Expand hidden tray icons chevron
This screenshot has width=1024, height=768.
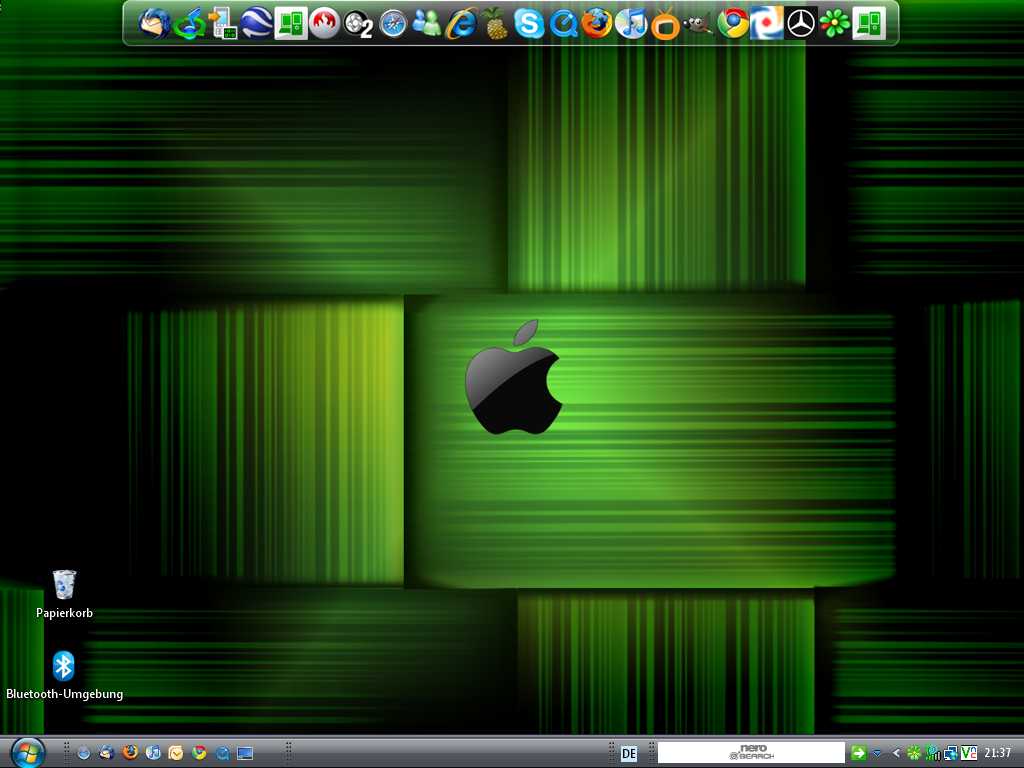pos(897,753)
